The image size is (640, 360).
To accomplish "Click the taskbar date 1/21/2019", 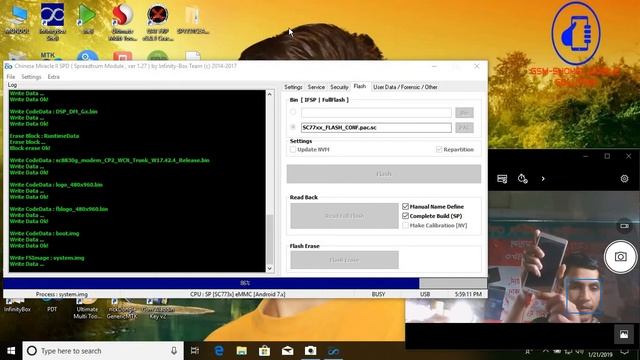I will 600,354.
